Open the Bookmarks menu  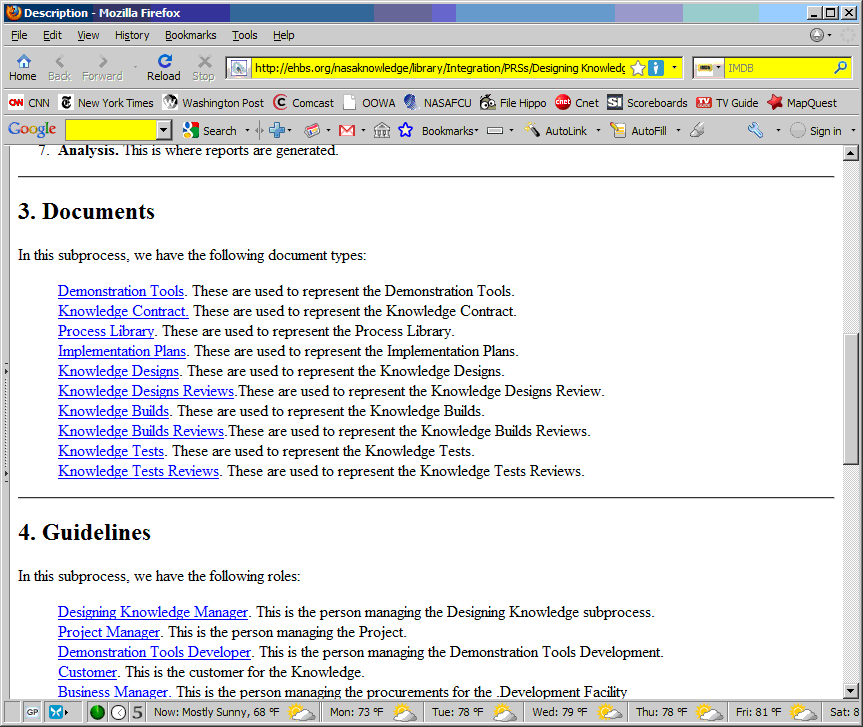(190, 35)
